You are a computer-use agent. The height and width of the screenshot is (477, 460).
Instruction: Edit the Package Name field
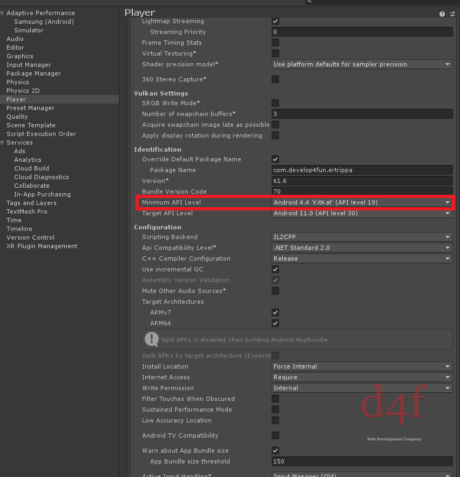[362, 170]
